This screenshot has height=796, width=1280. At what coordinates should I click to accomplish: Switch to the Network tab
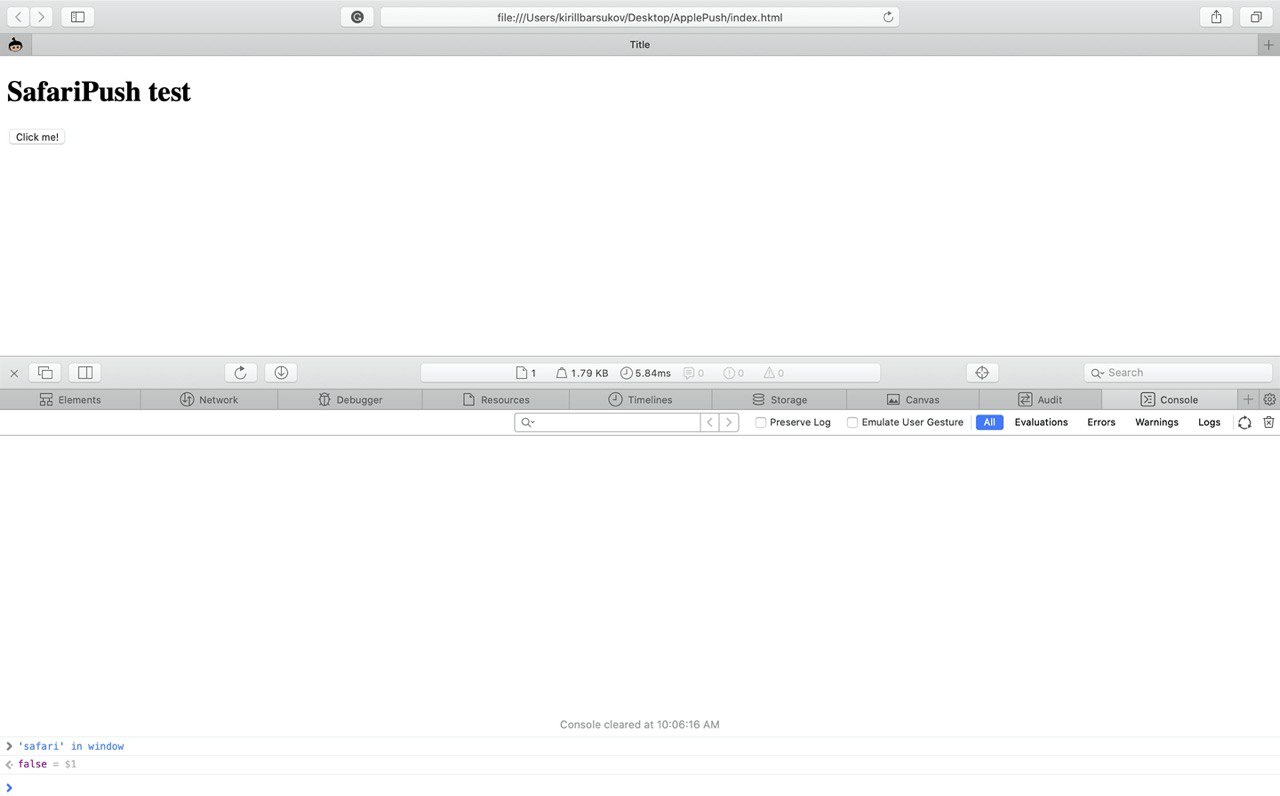click(x=209, y=399)
